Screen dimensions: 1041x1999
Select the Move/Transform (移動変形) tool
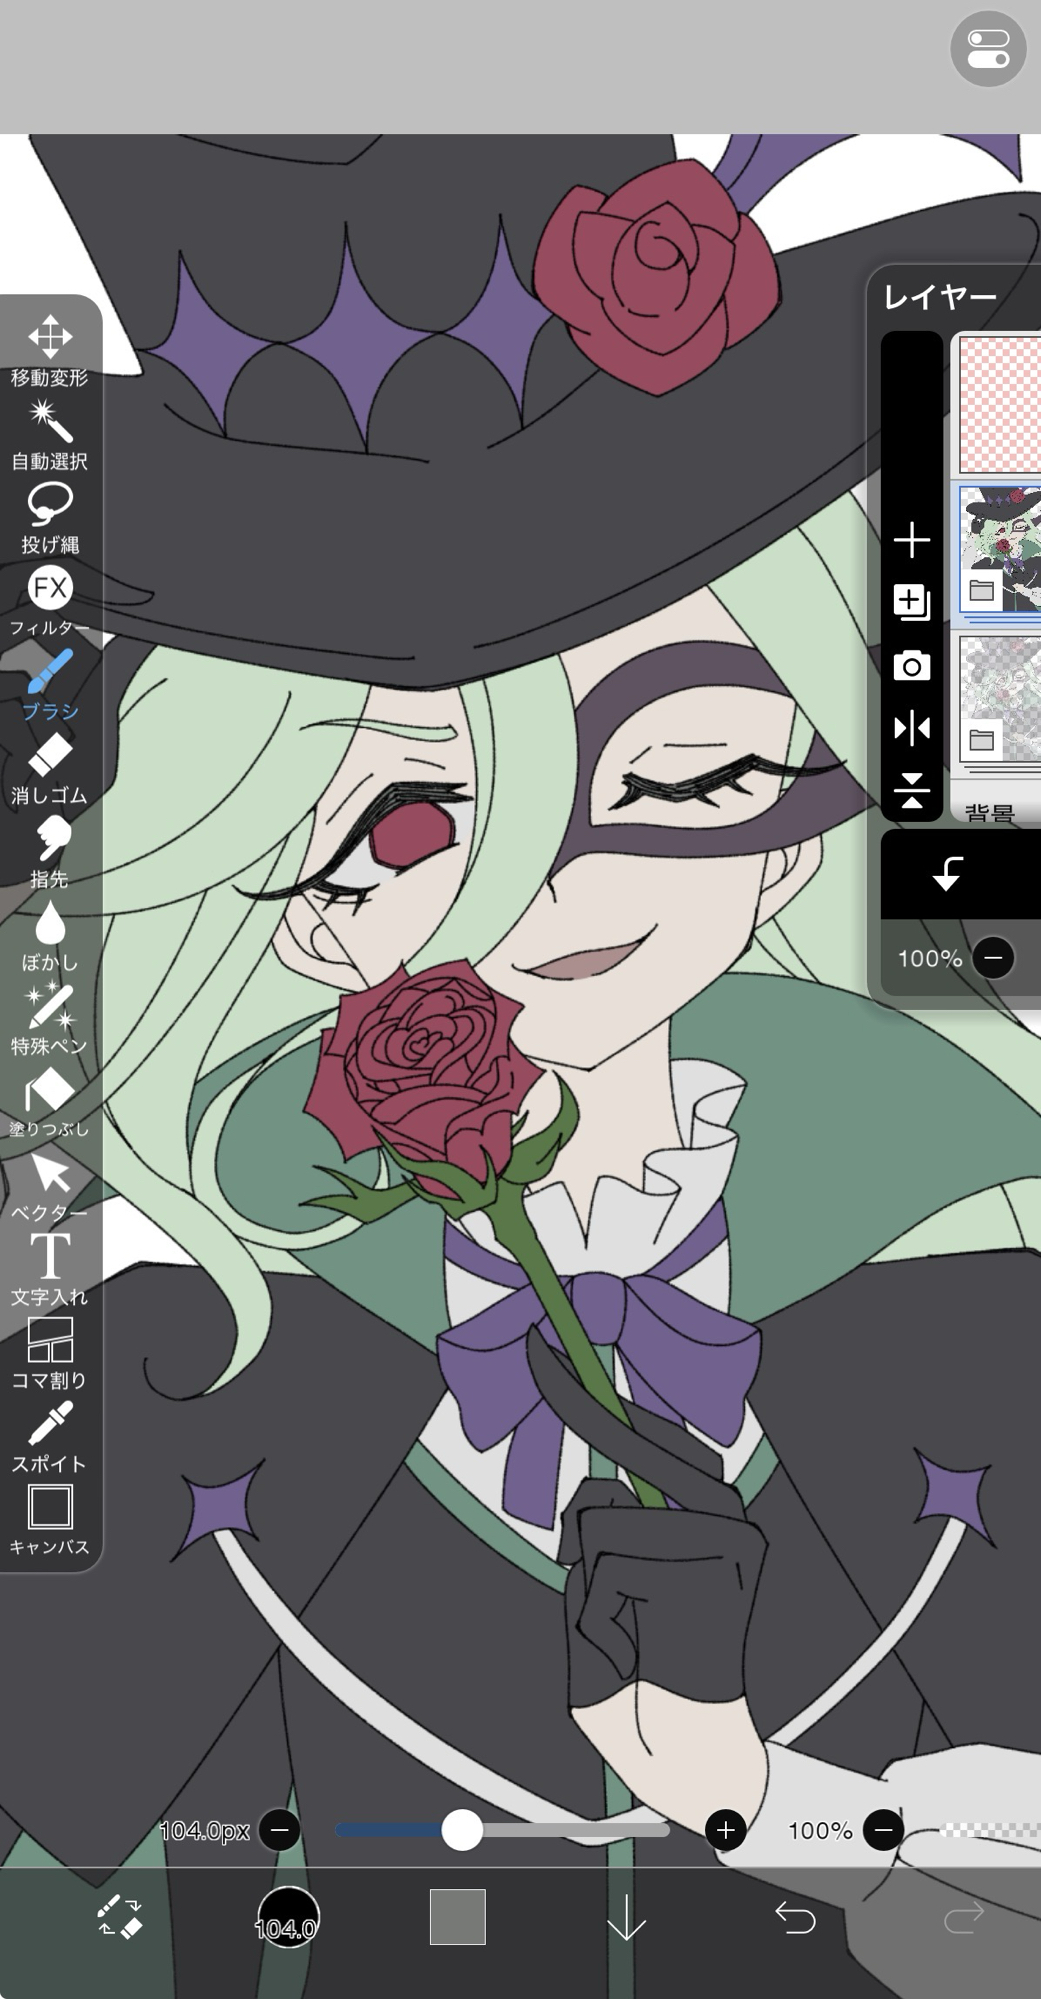click(x=49, y=349)
